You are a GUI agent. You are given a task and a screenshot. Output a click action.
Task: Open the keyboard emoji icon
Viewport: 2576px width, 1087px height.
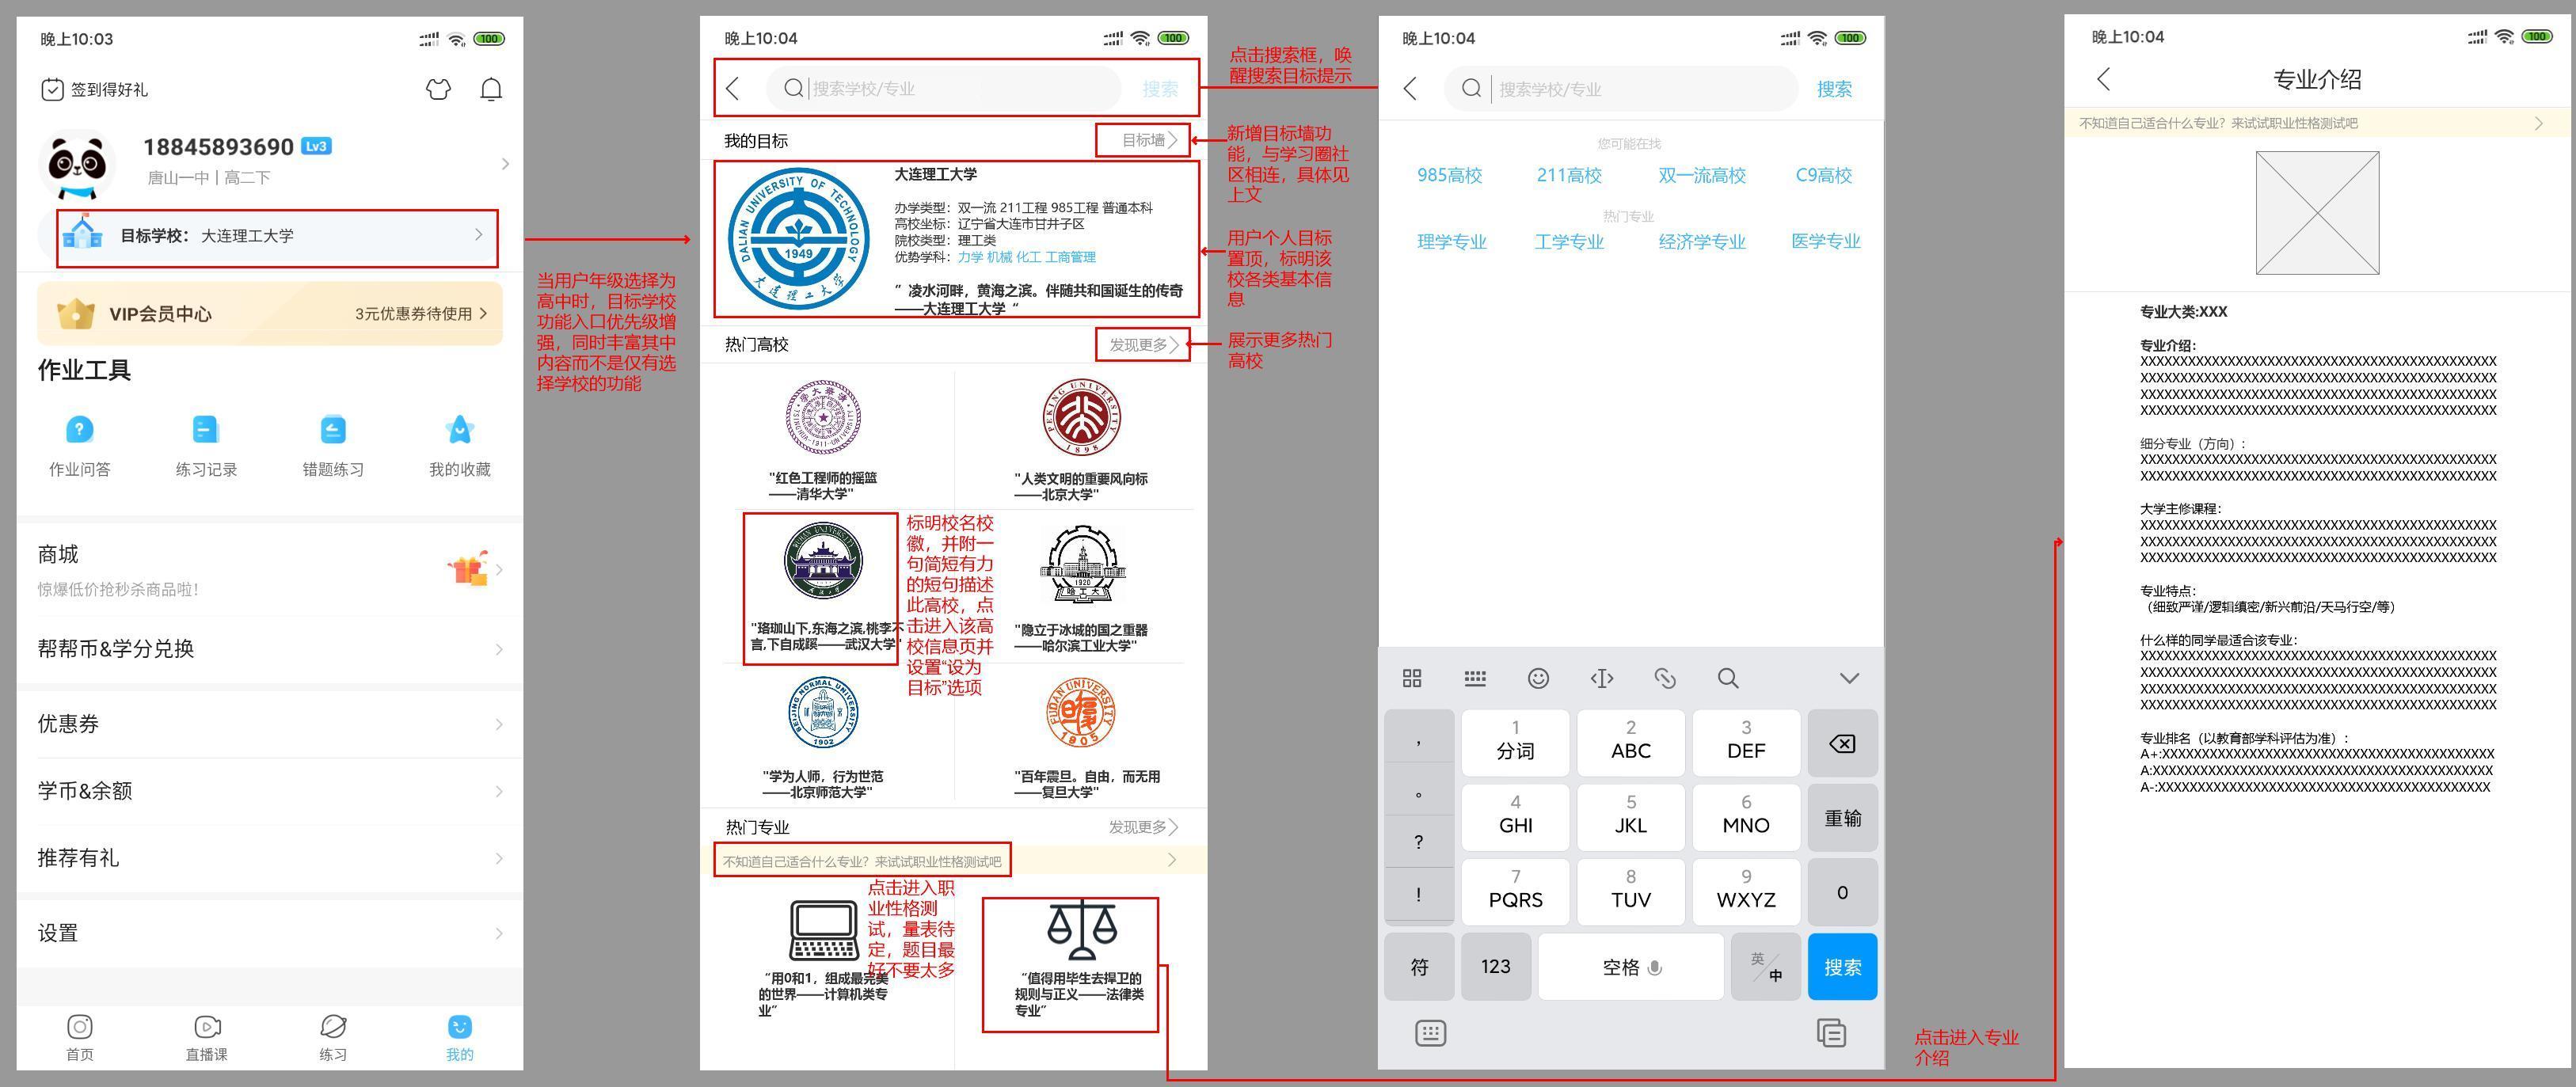tap(1538, 678)
